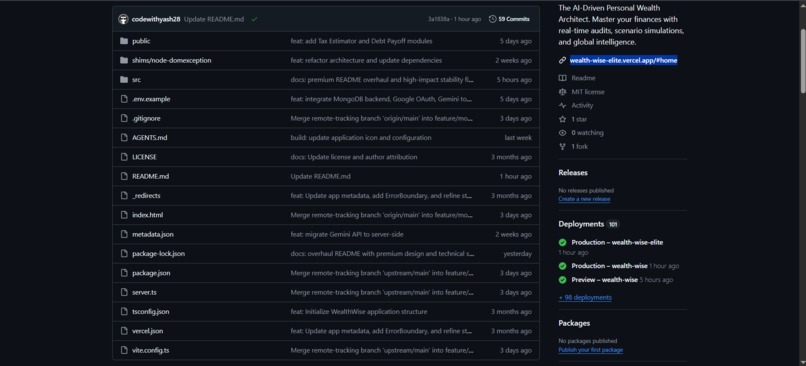Click the shims/node-domexception folder icon
The image size is (806, 366).
(x=123, y=60)
